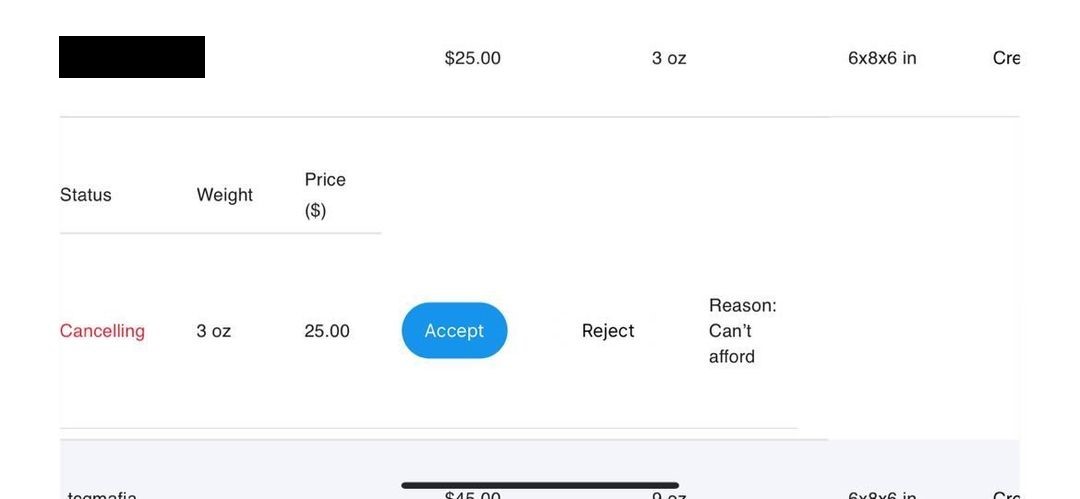Tap the black home indicator bar
The width and height of the screenshot is (1080, 499).
click(540, 485)
